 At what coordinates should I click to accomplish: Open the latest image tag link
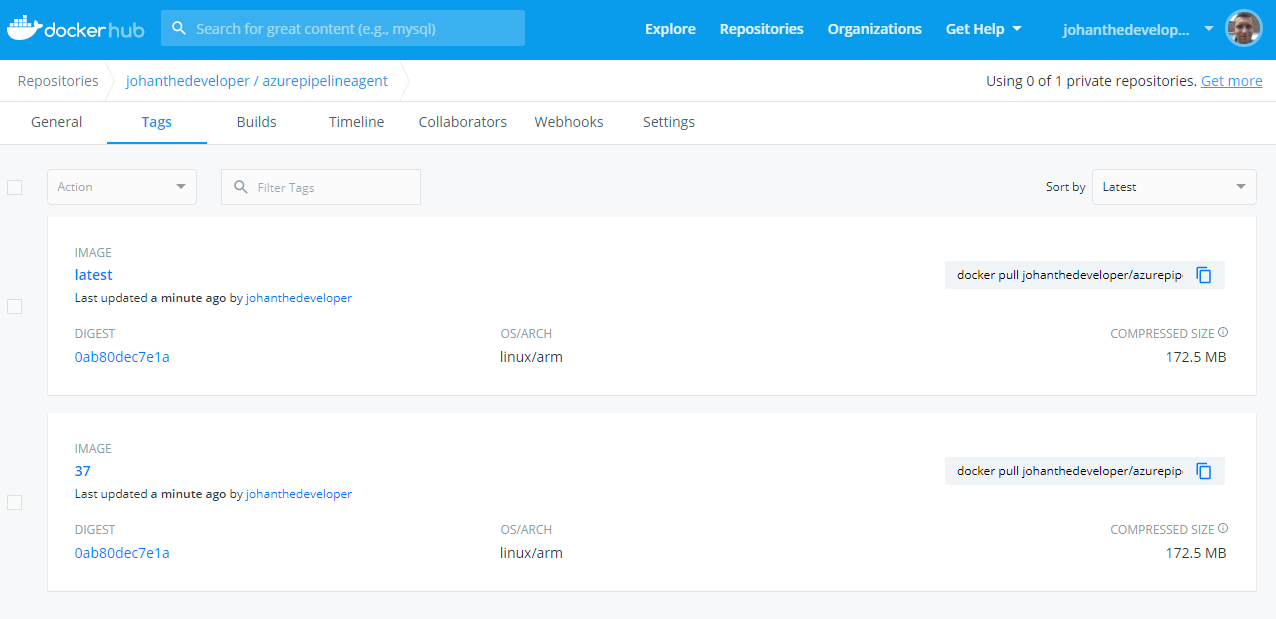[94, 275]
